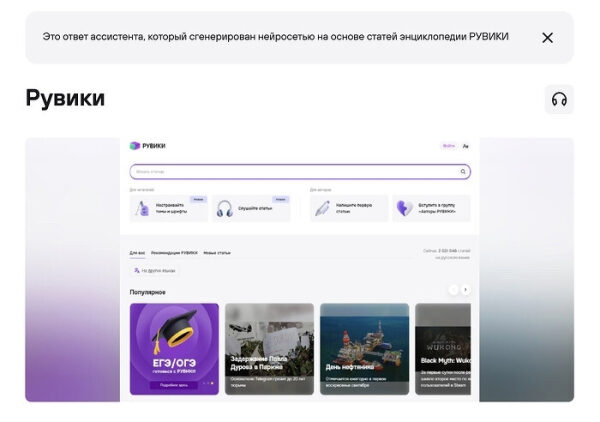Open the Вступить в группу Авторы РУВИКИ card
Viewport: 600px width, 422px height.
click(431, 209)
